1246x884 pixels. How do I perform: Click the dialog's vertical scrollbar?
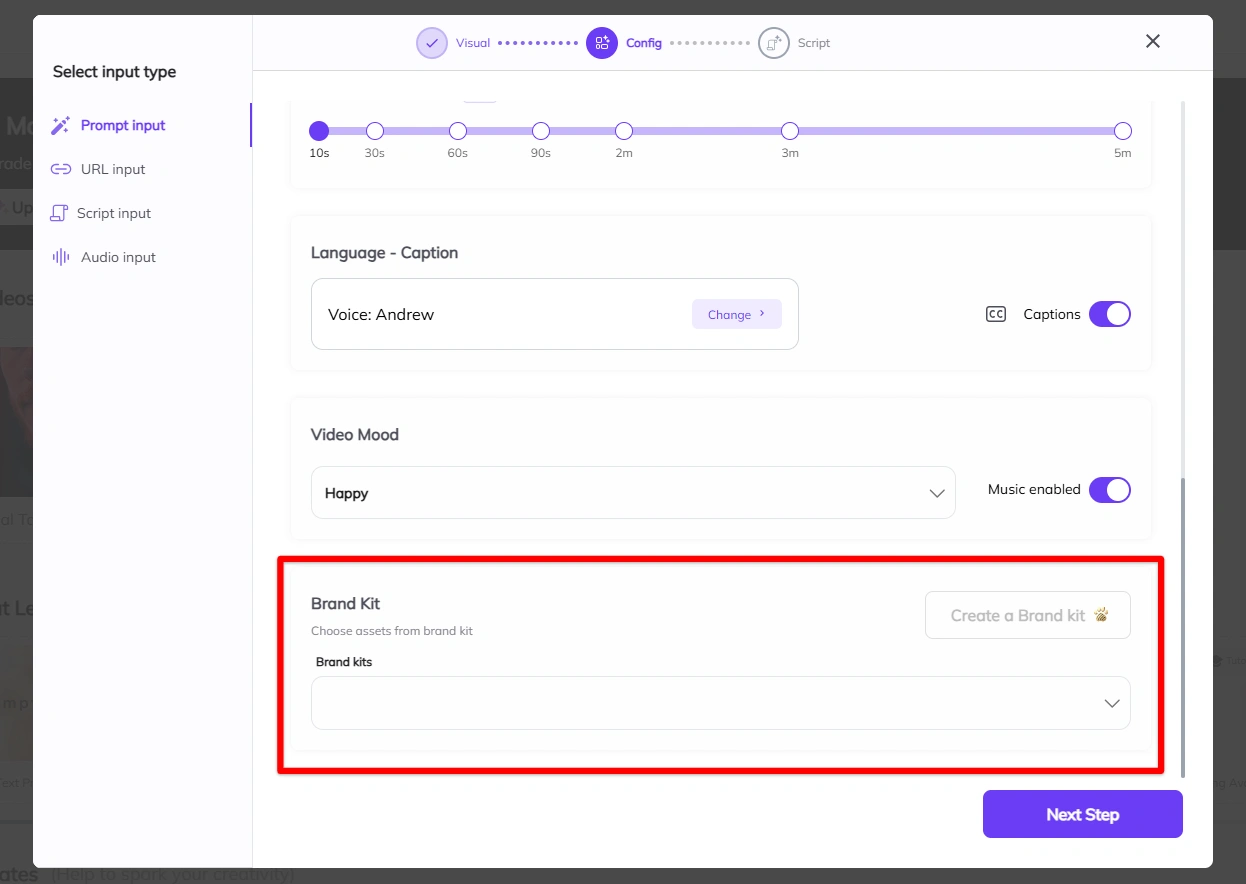click(1183, 626)
